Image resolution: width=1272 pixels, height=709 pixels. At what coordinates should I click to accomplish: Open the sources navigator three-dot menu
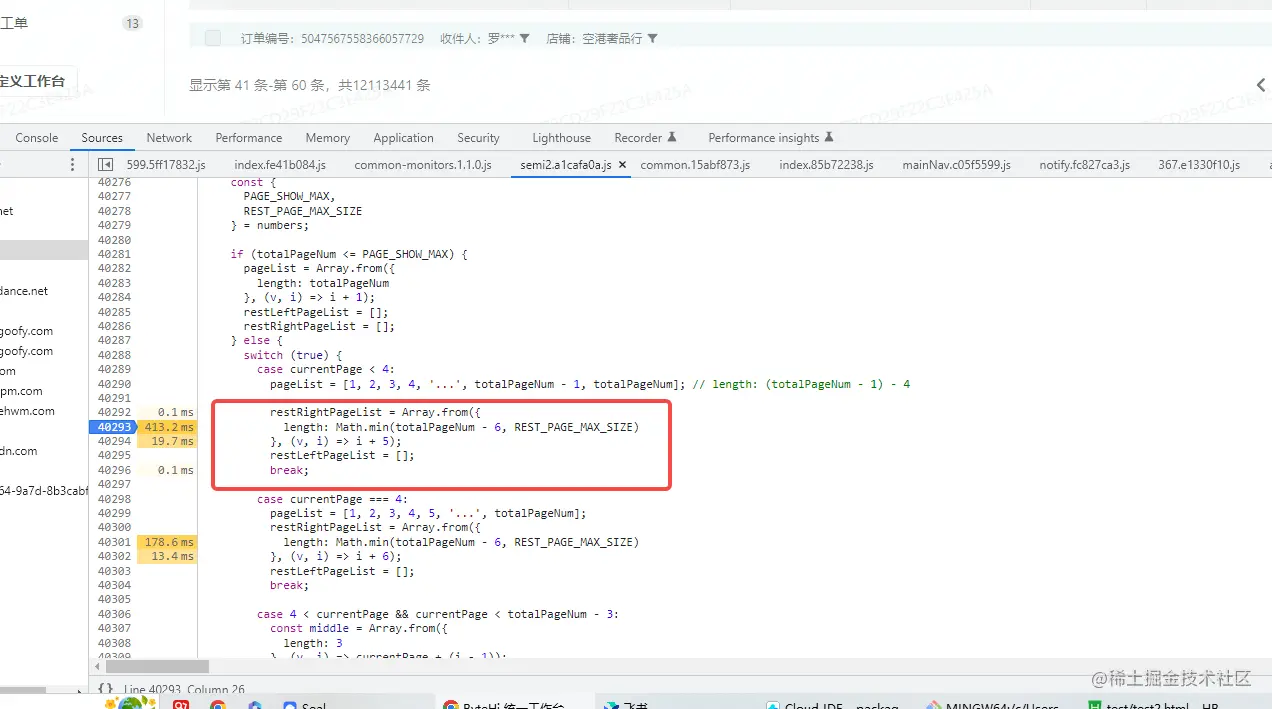[72, 164]
